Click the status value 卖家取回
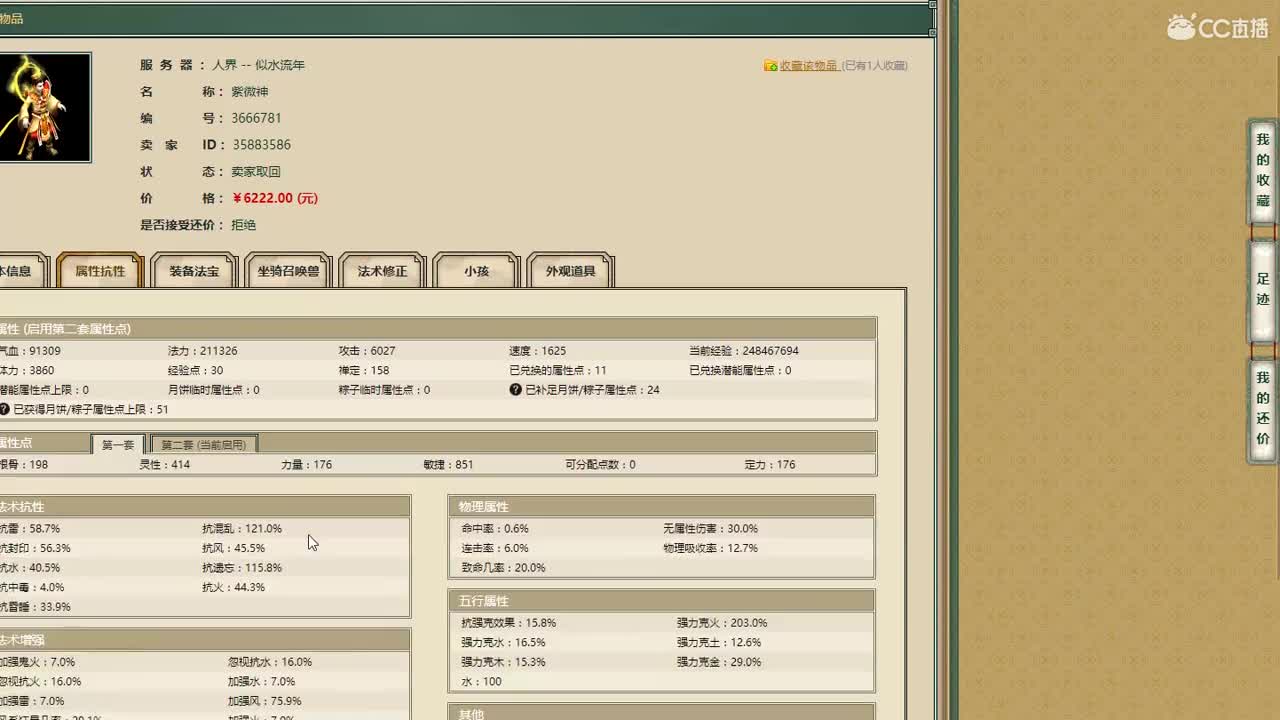Viewport: 1280px width, 720px height. point(256,171)
